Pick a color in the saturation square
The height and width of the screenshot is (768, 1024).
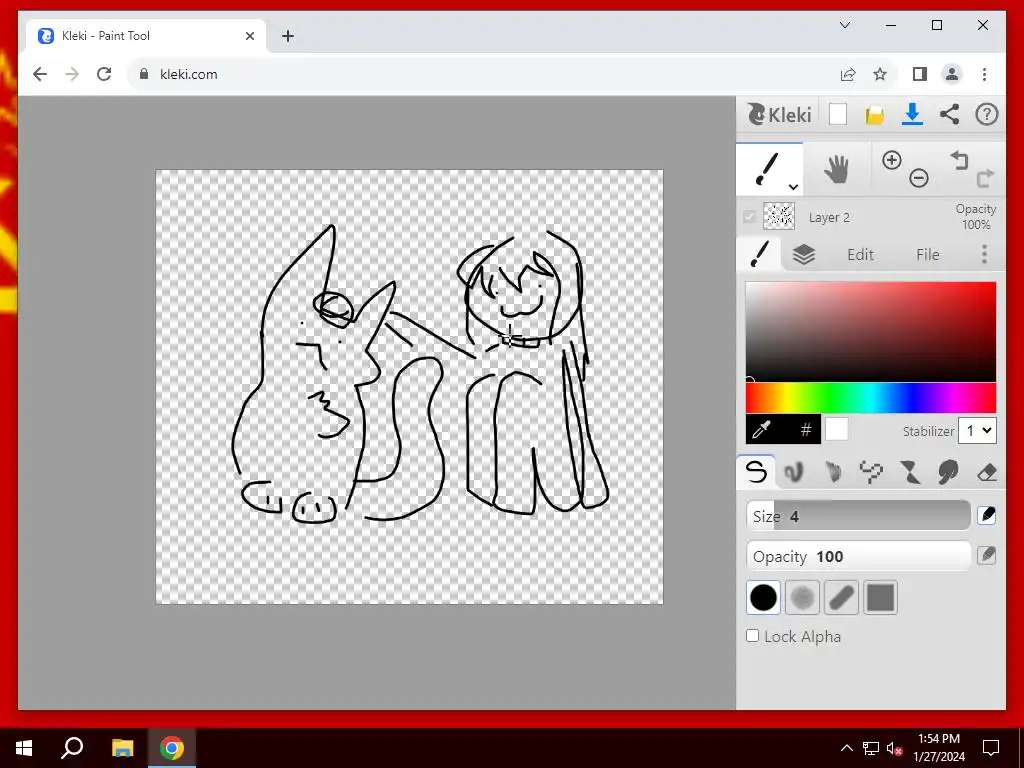[871, 332]
